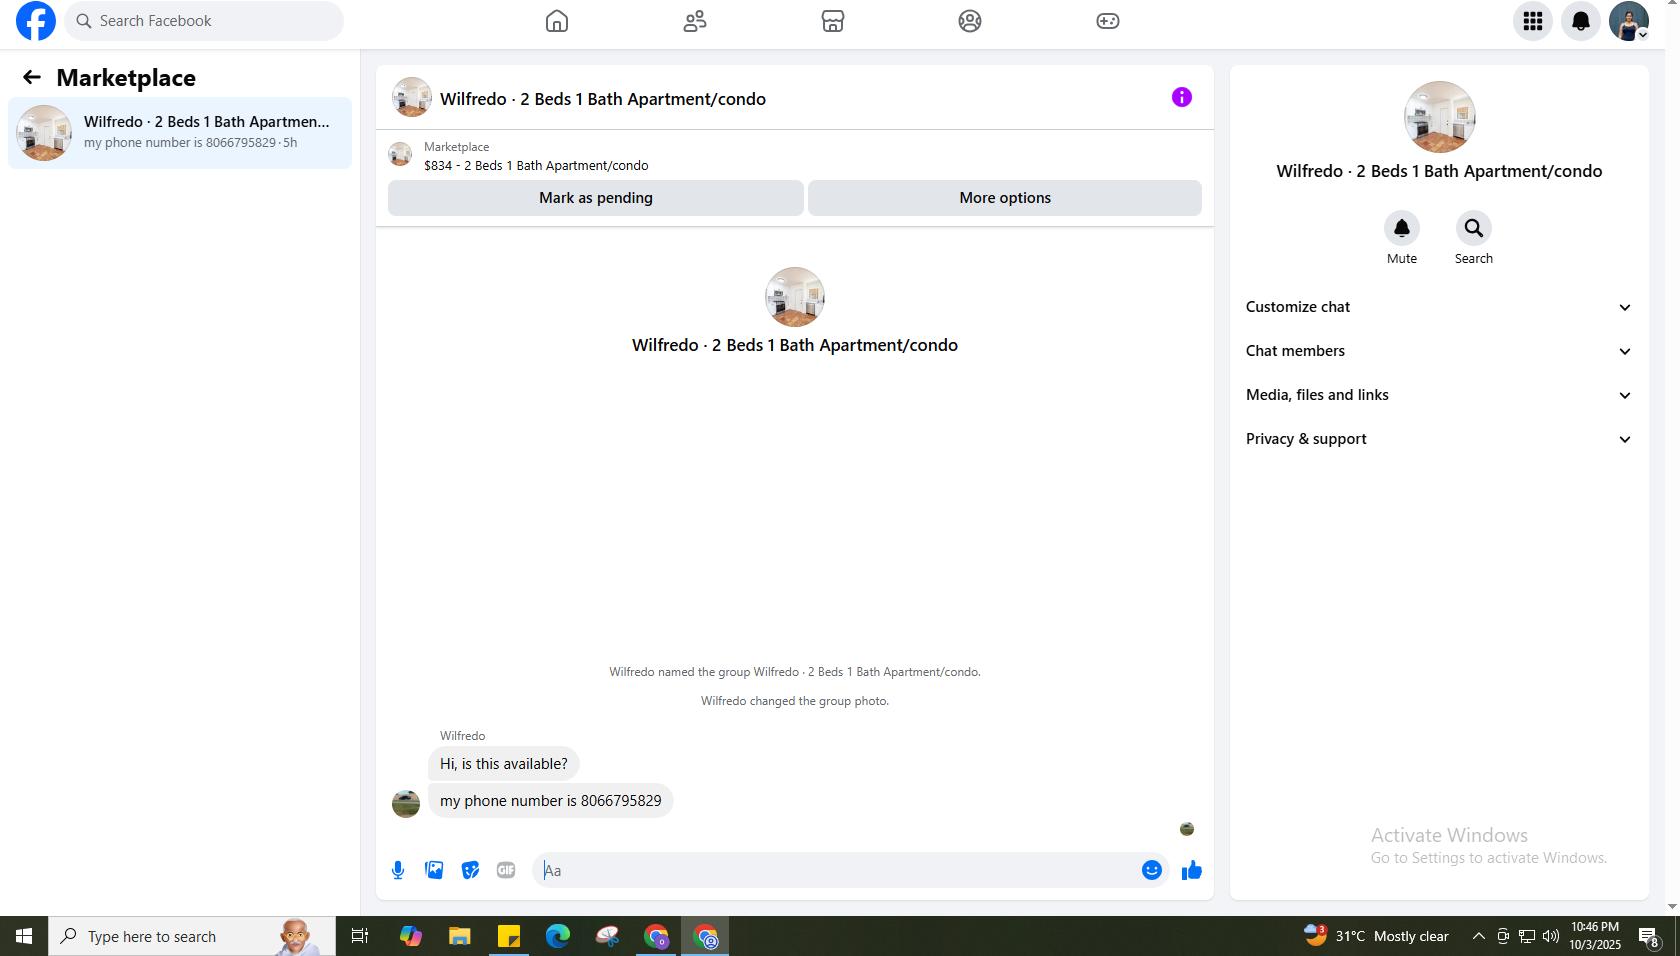Image resolution: width=1680 pixels, height=956 pixels.
Task: Attach a photo using the image icon
Action: [x=434, y=870]
